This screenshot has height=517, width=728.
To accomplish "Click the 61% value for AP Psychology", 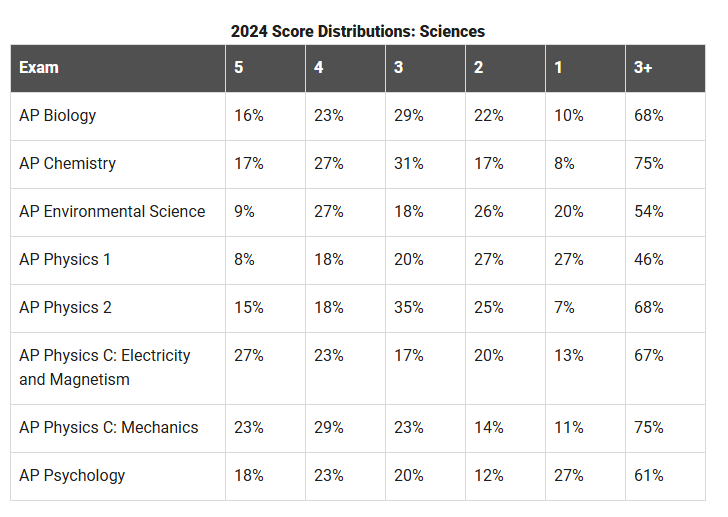I will 649,475.
